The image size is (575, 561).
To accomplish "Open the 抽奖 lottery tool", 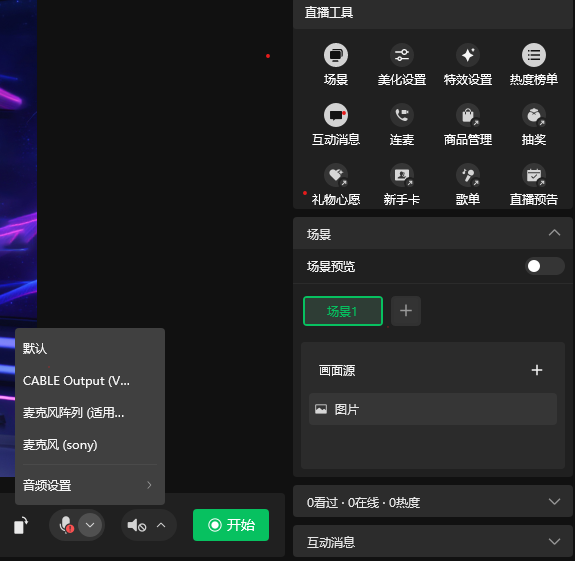I will tap(534, 115).
